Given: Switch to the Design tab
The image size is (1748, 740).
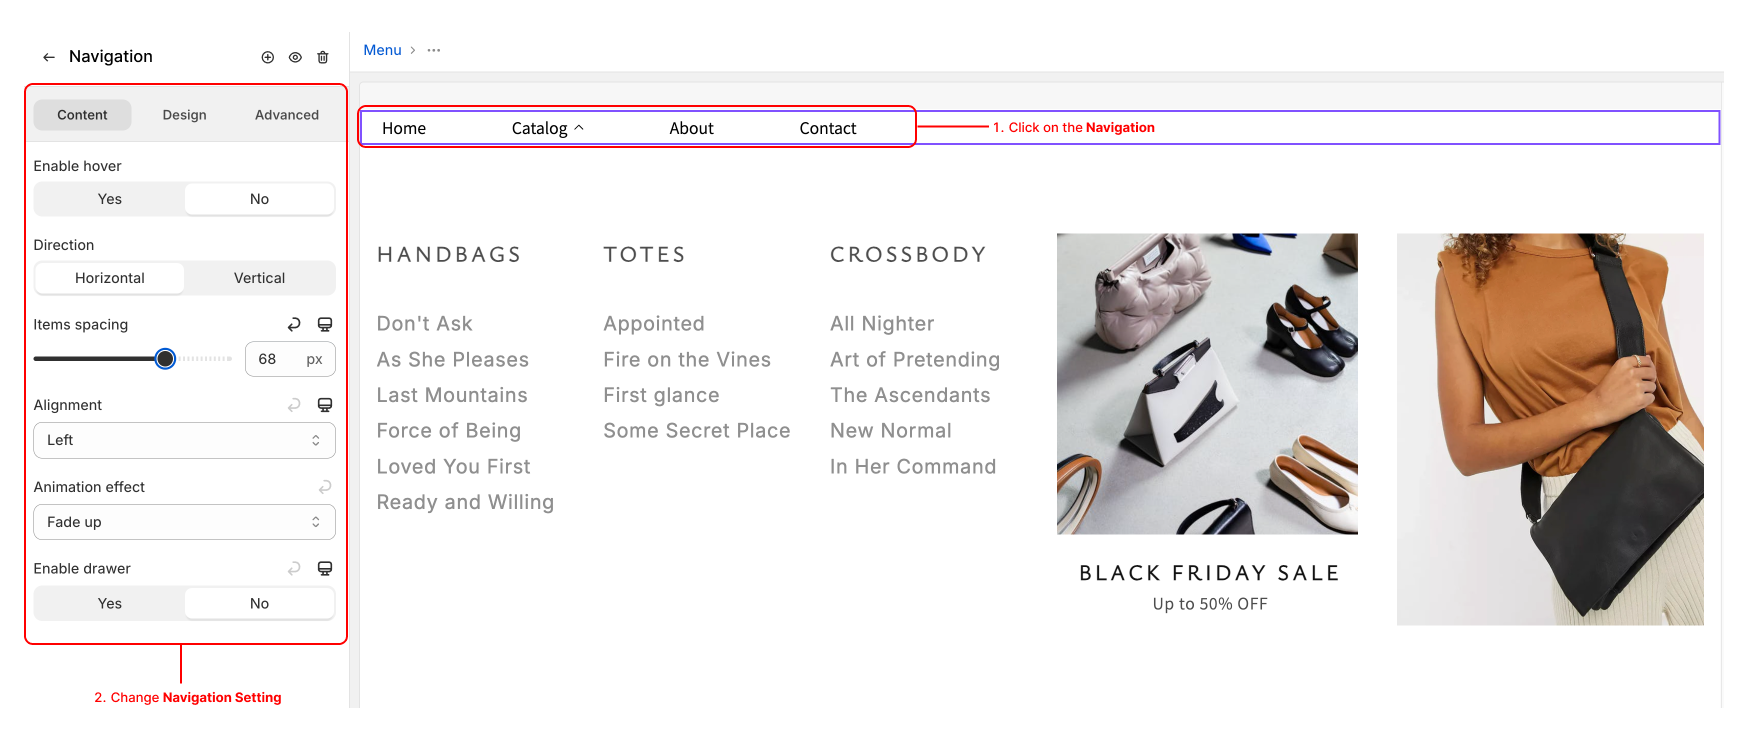Looking at the screenshot, I should 184,115.
